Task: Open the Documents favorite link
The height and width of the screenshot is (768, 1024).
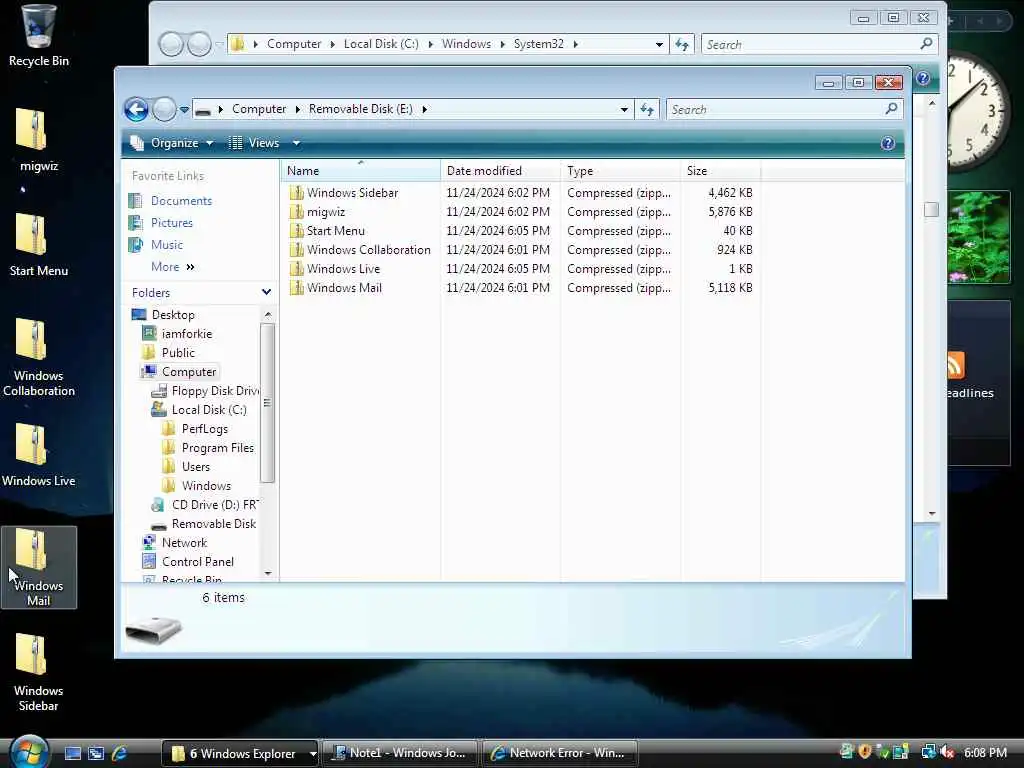Action: coord(181,200)
